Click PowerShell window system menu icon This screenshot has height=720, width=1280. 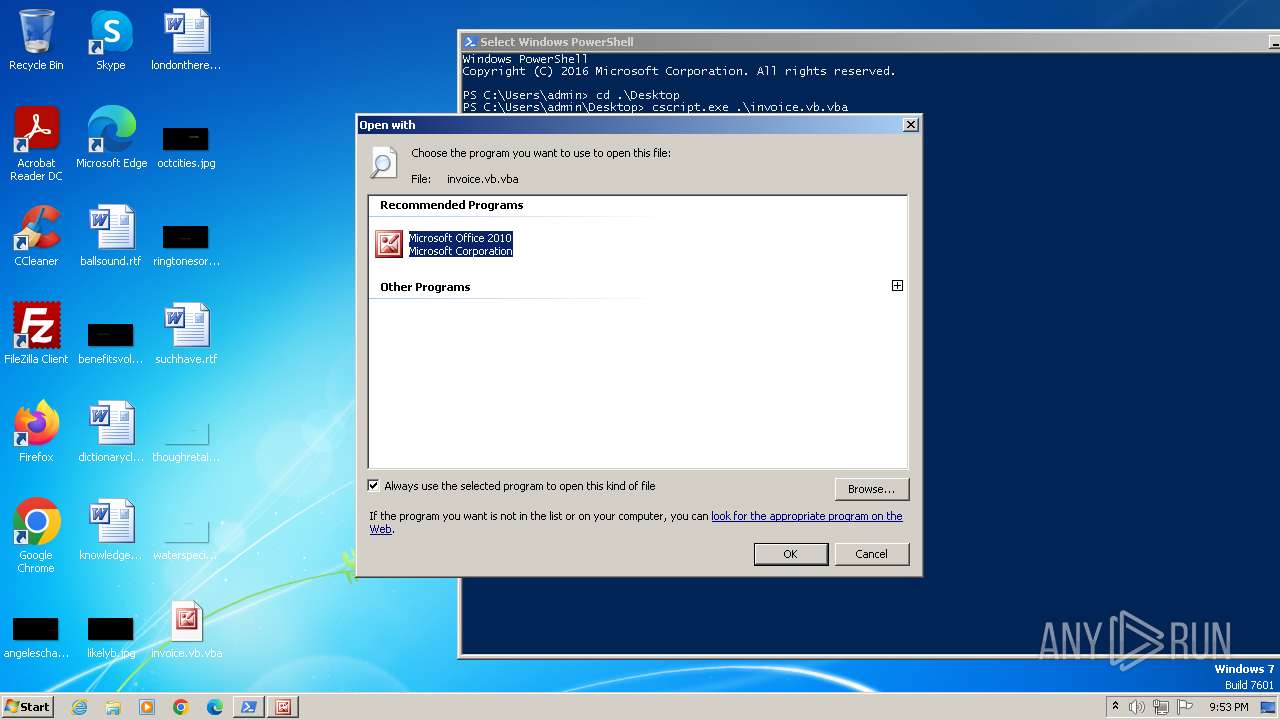470,42
